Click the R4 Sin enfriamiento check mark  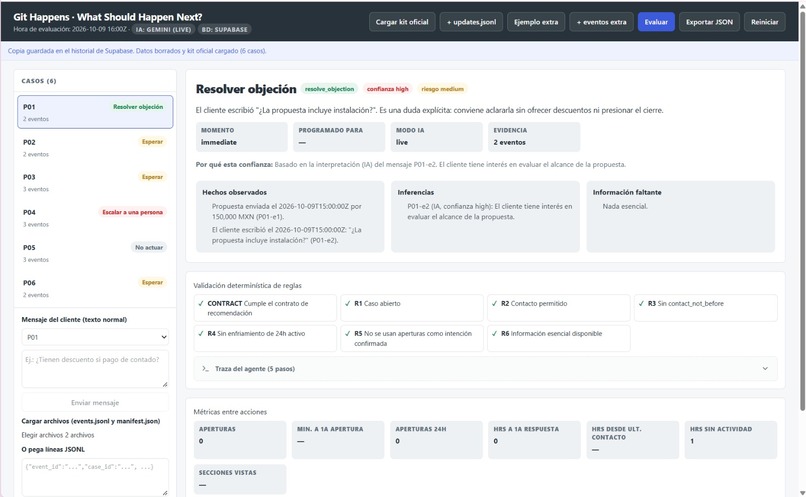pos(201,334)
